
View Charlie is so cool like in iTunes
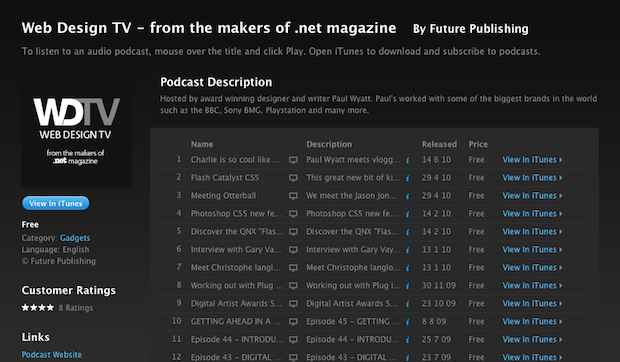[x=532, y=160]
